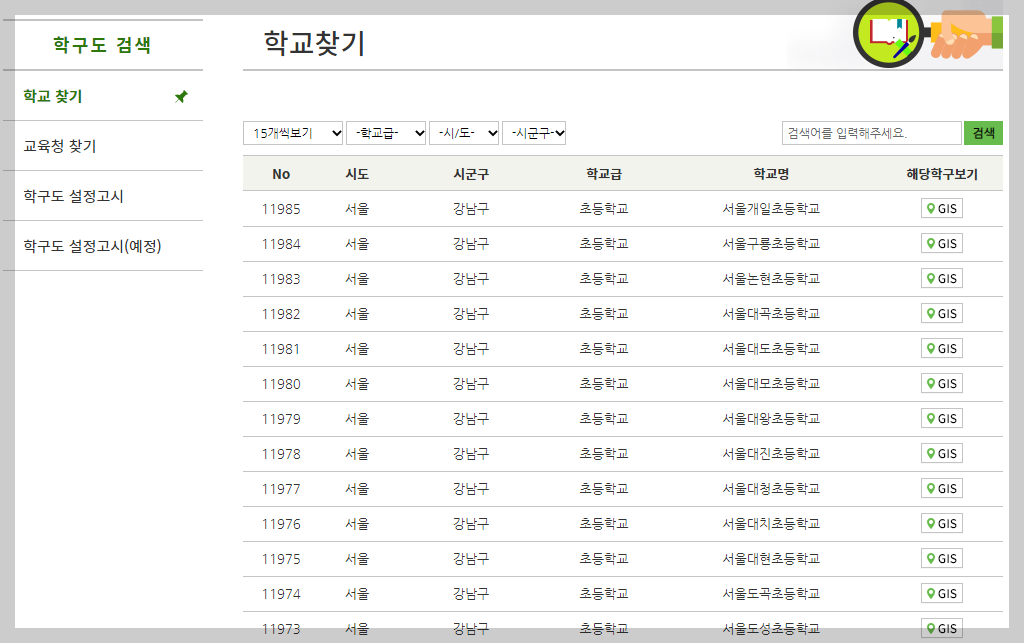Click the 학교명 column header
This screenshot has height=643, width=1024.
click(x=771, y=174)
